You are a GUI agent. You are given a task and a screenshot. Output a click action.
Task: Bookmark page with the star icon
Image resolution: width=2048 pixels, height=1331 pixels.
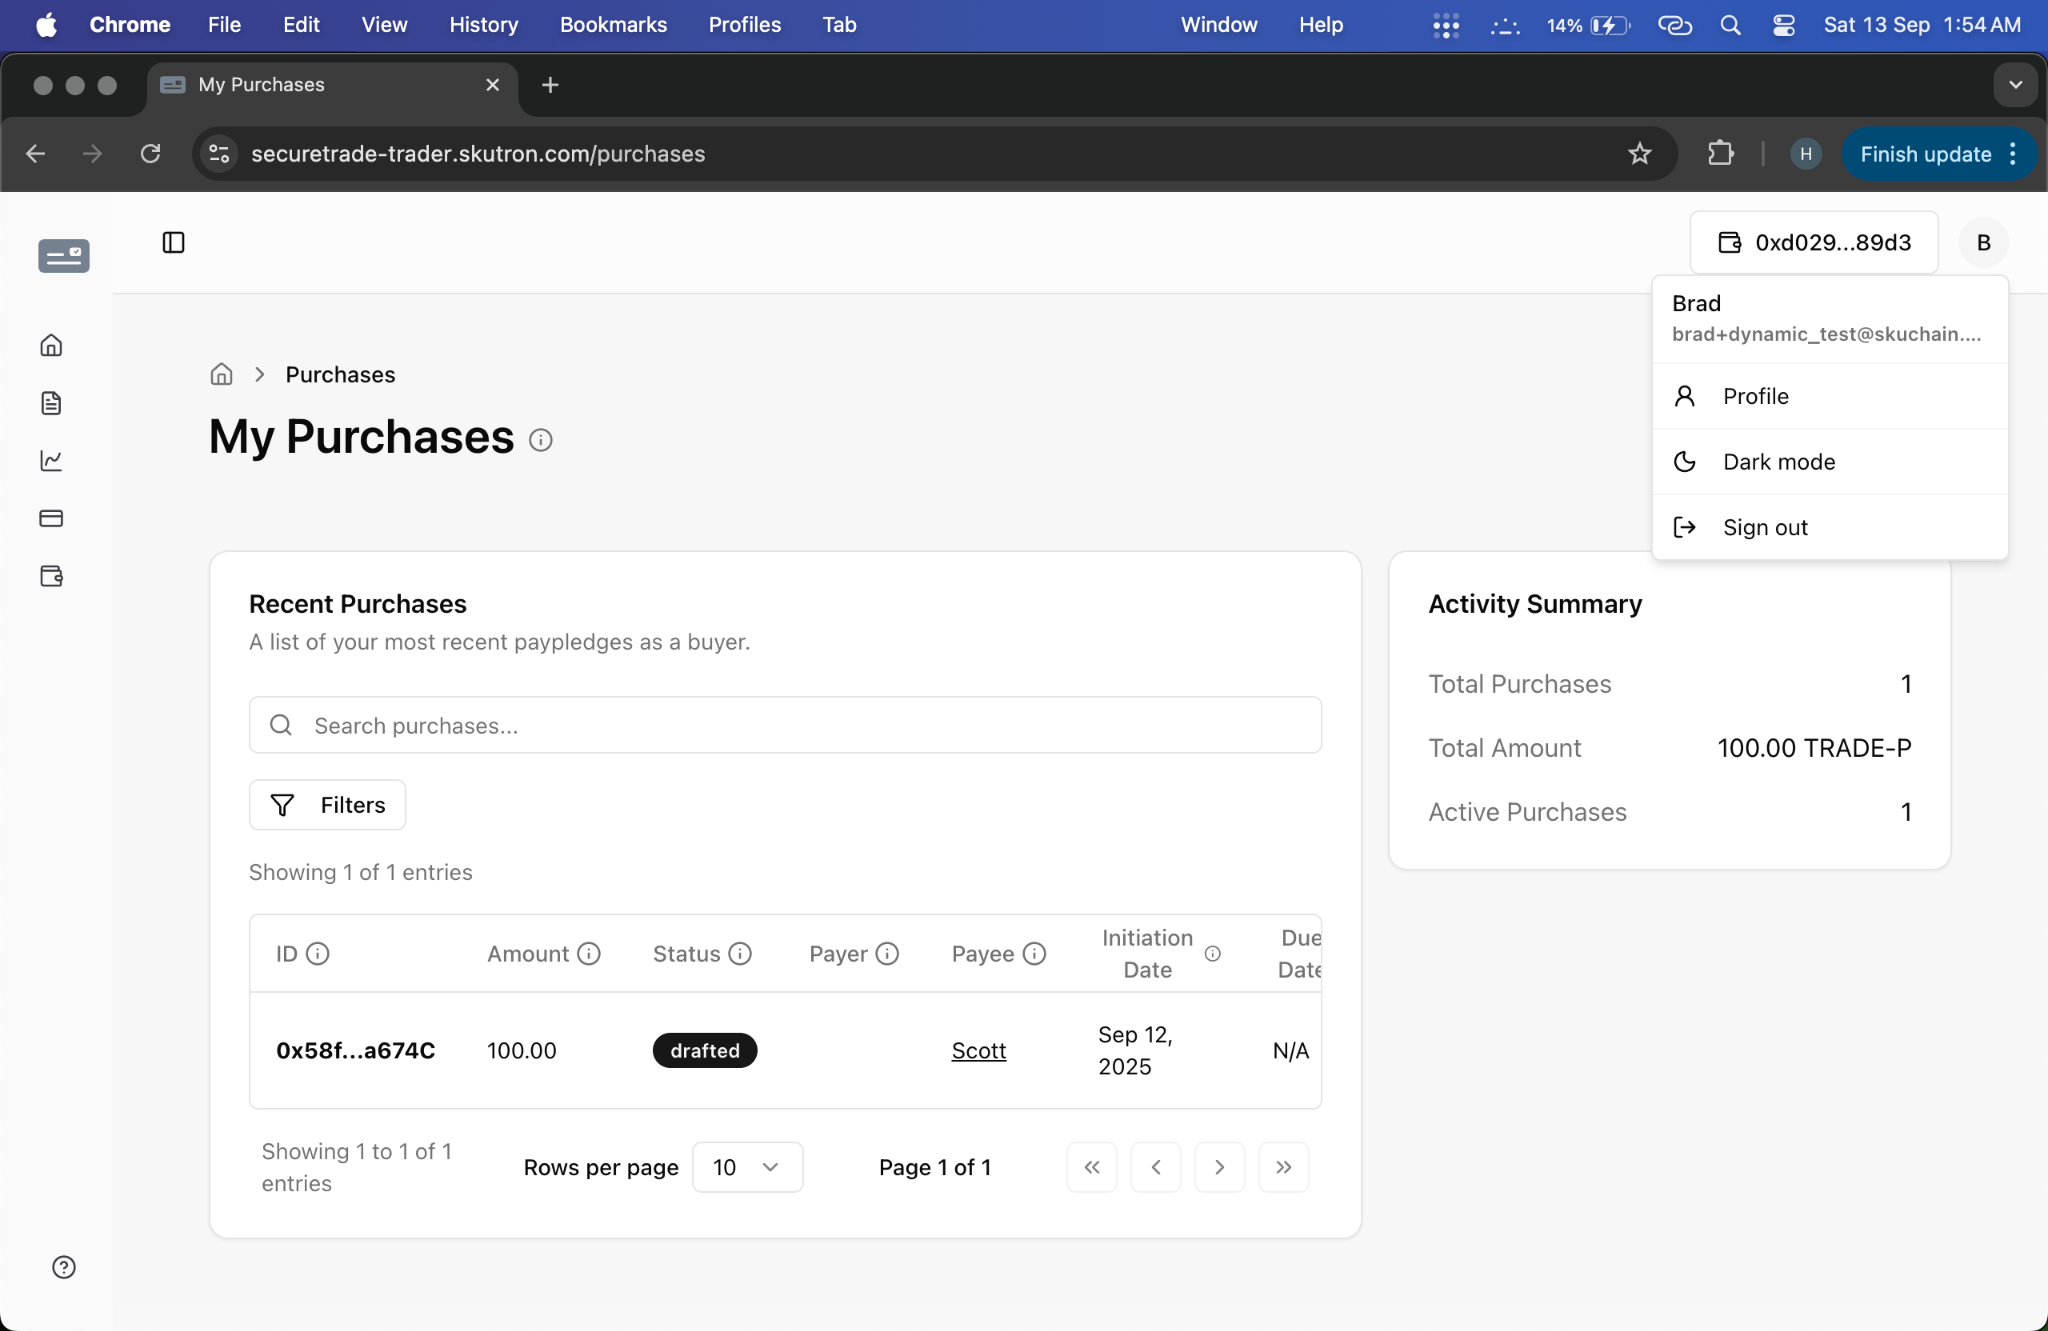click(1640, 153)
